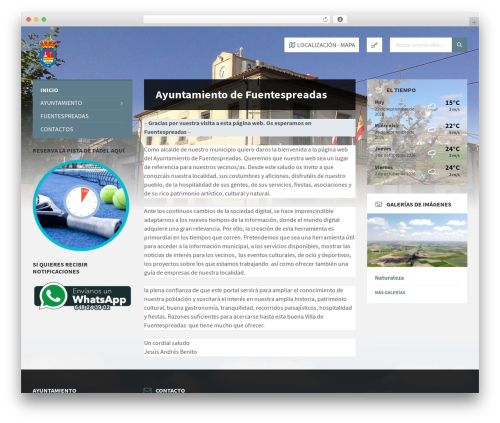Click the Ayuntamiento de Fuentespreadas page title
Image resolution: width=500 pixels, height=423 pixels.
(241, 95)
